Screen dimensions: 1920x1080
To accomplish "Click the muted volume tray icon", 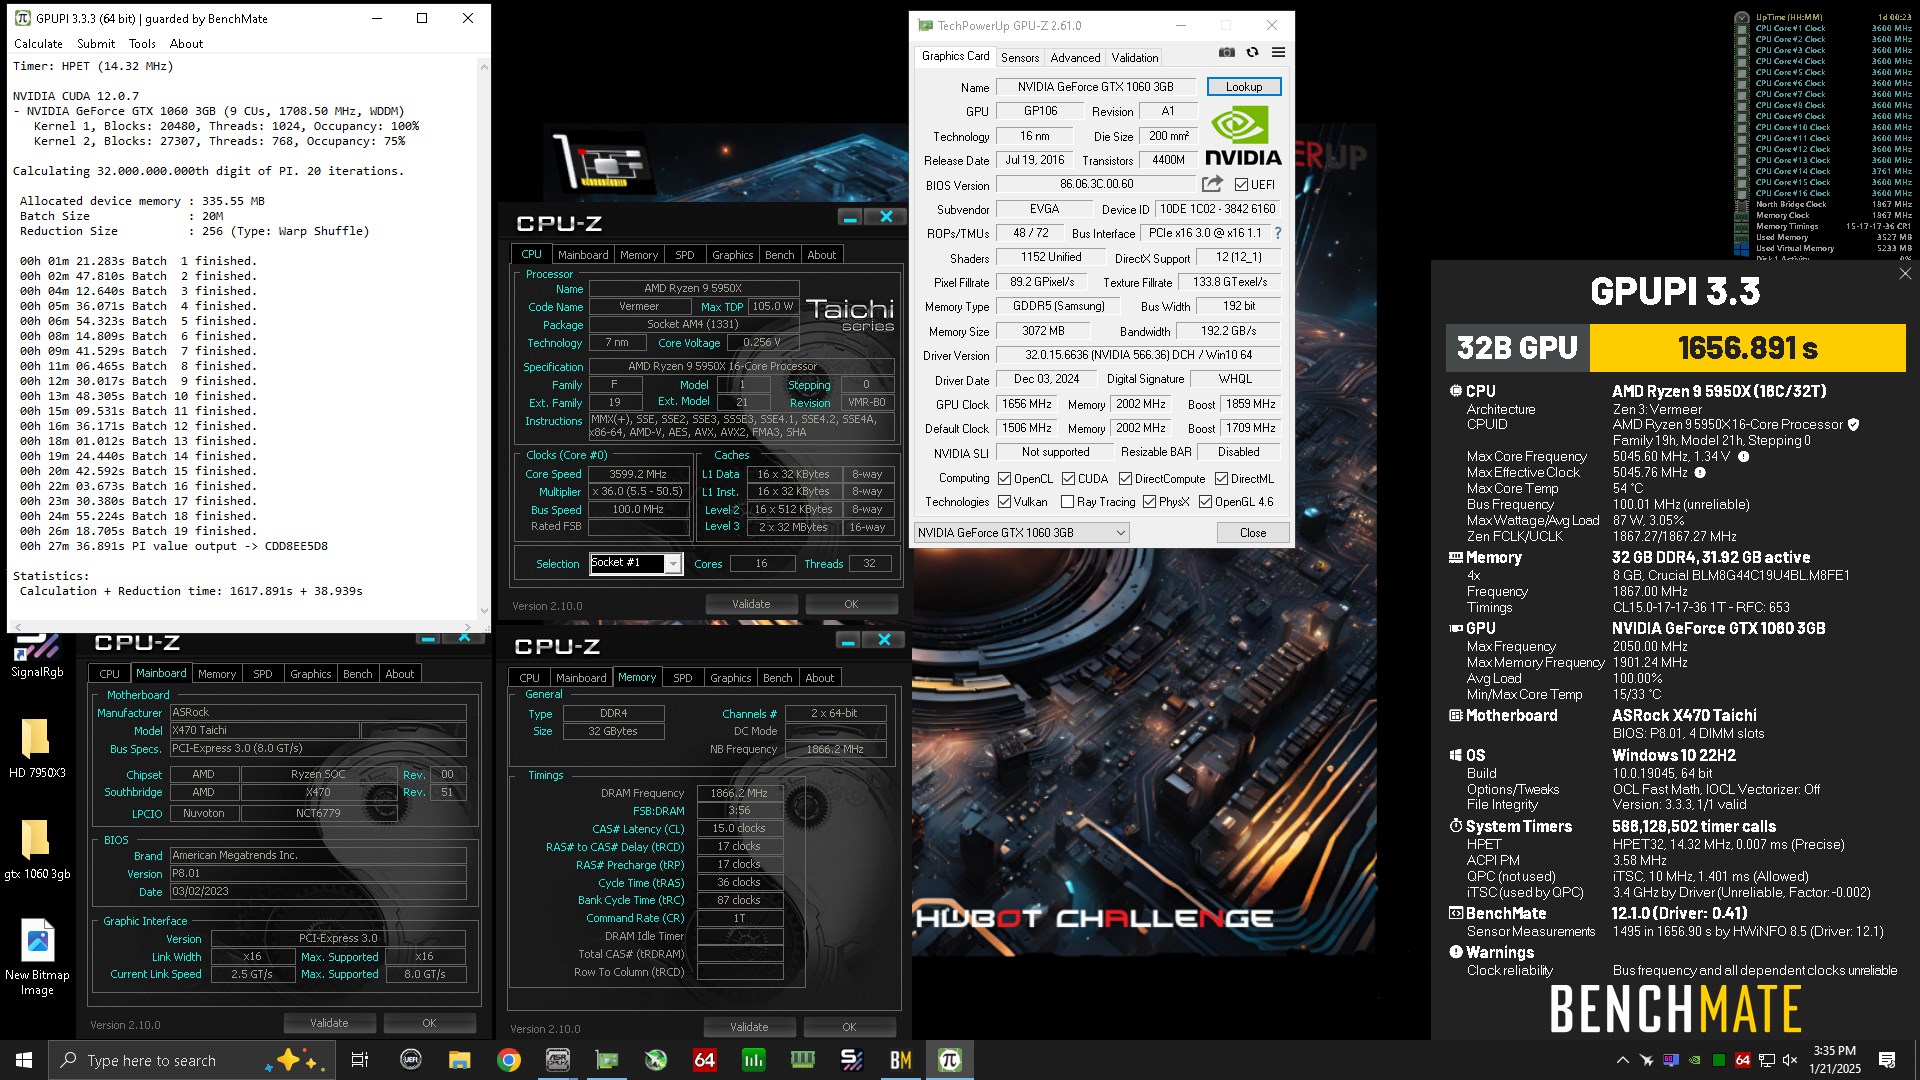I will (1790, 1060).
